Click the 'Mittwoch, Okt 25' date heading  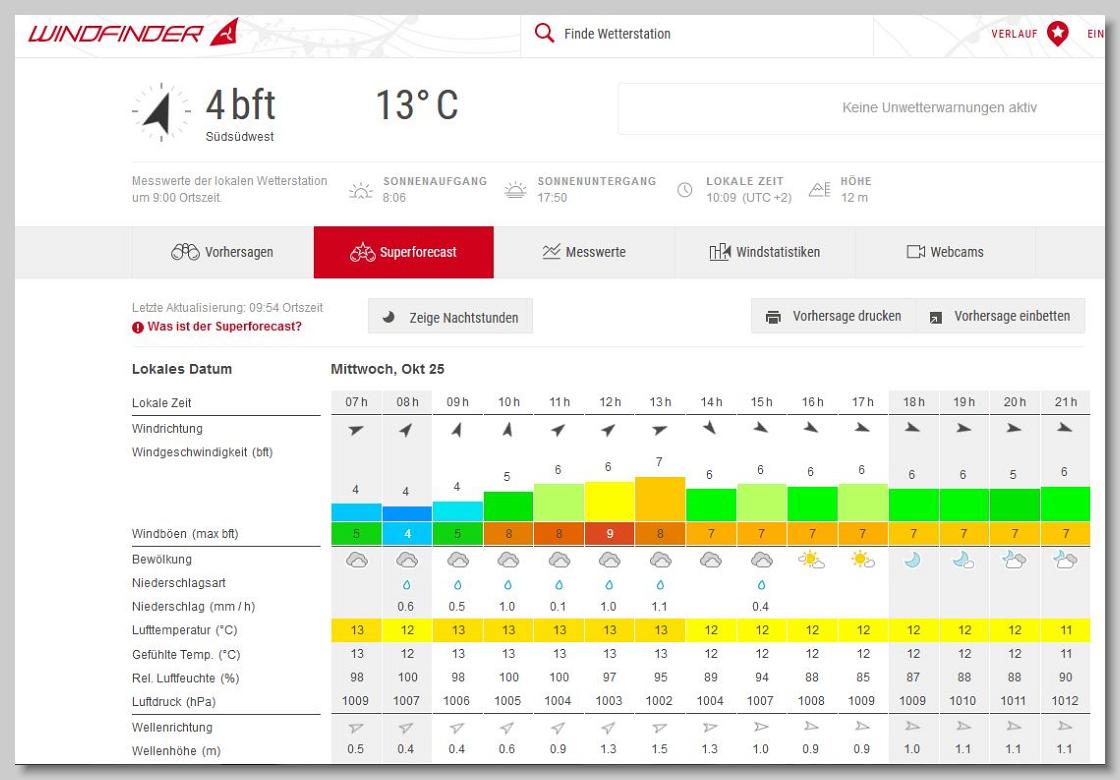click(x=387, y=369)
